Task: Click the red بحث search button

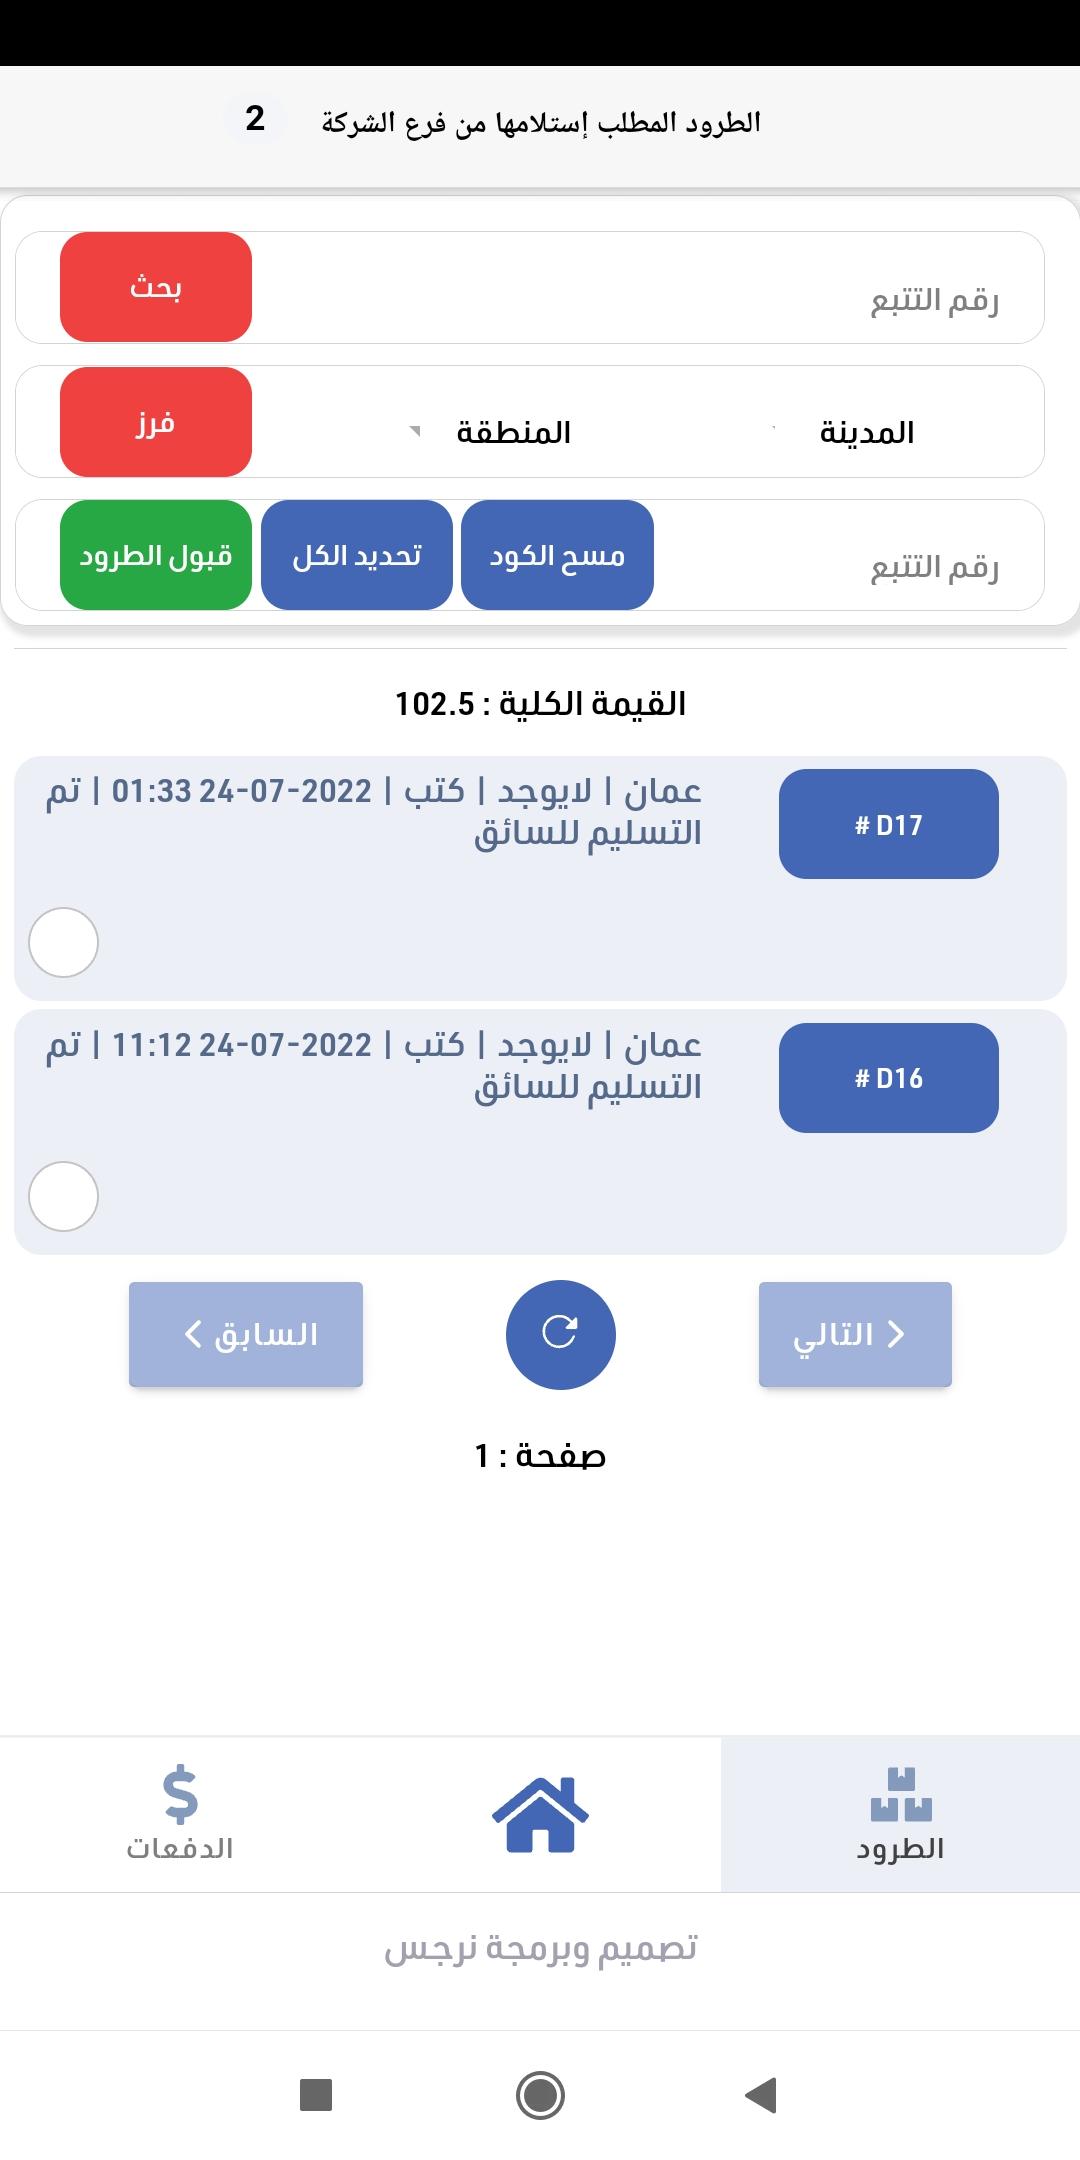Action: [x=156, y=287]
